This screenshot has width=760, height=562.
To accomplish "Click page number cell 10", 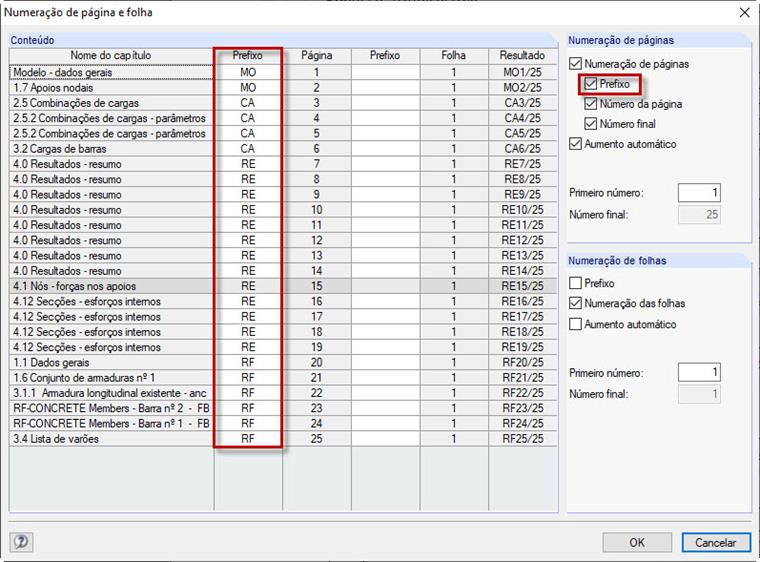I will click(317, 210).
